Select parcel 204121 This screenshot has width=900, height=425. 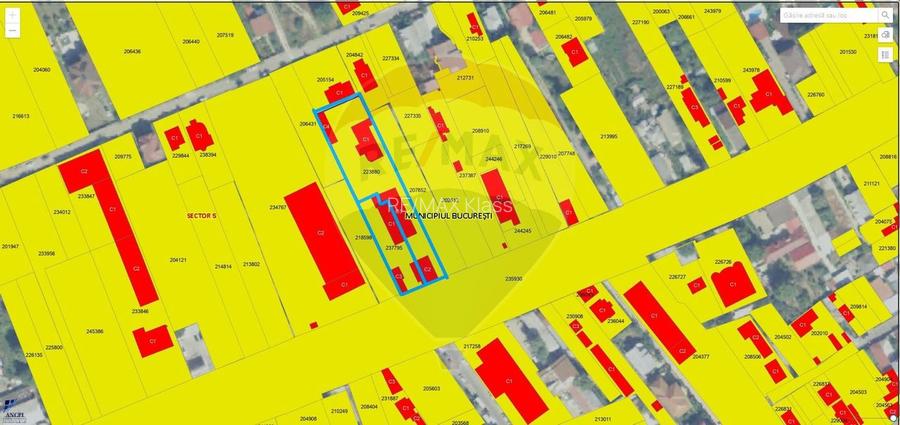pyautogui.click(x=178, y=260)
